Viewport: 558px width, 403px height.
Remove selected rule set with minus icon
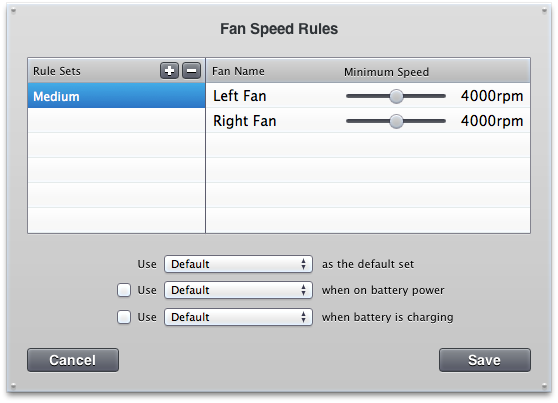pos(191,71)
